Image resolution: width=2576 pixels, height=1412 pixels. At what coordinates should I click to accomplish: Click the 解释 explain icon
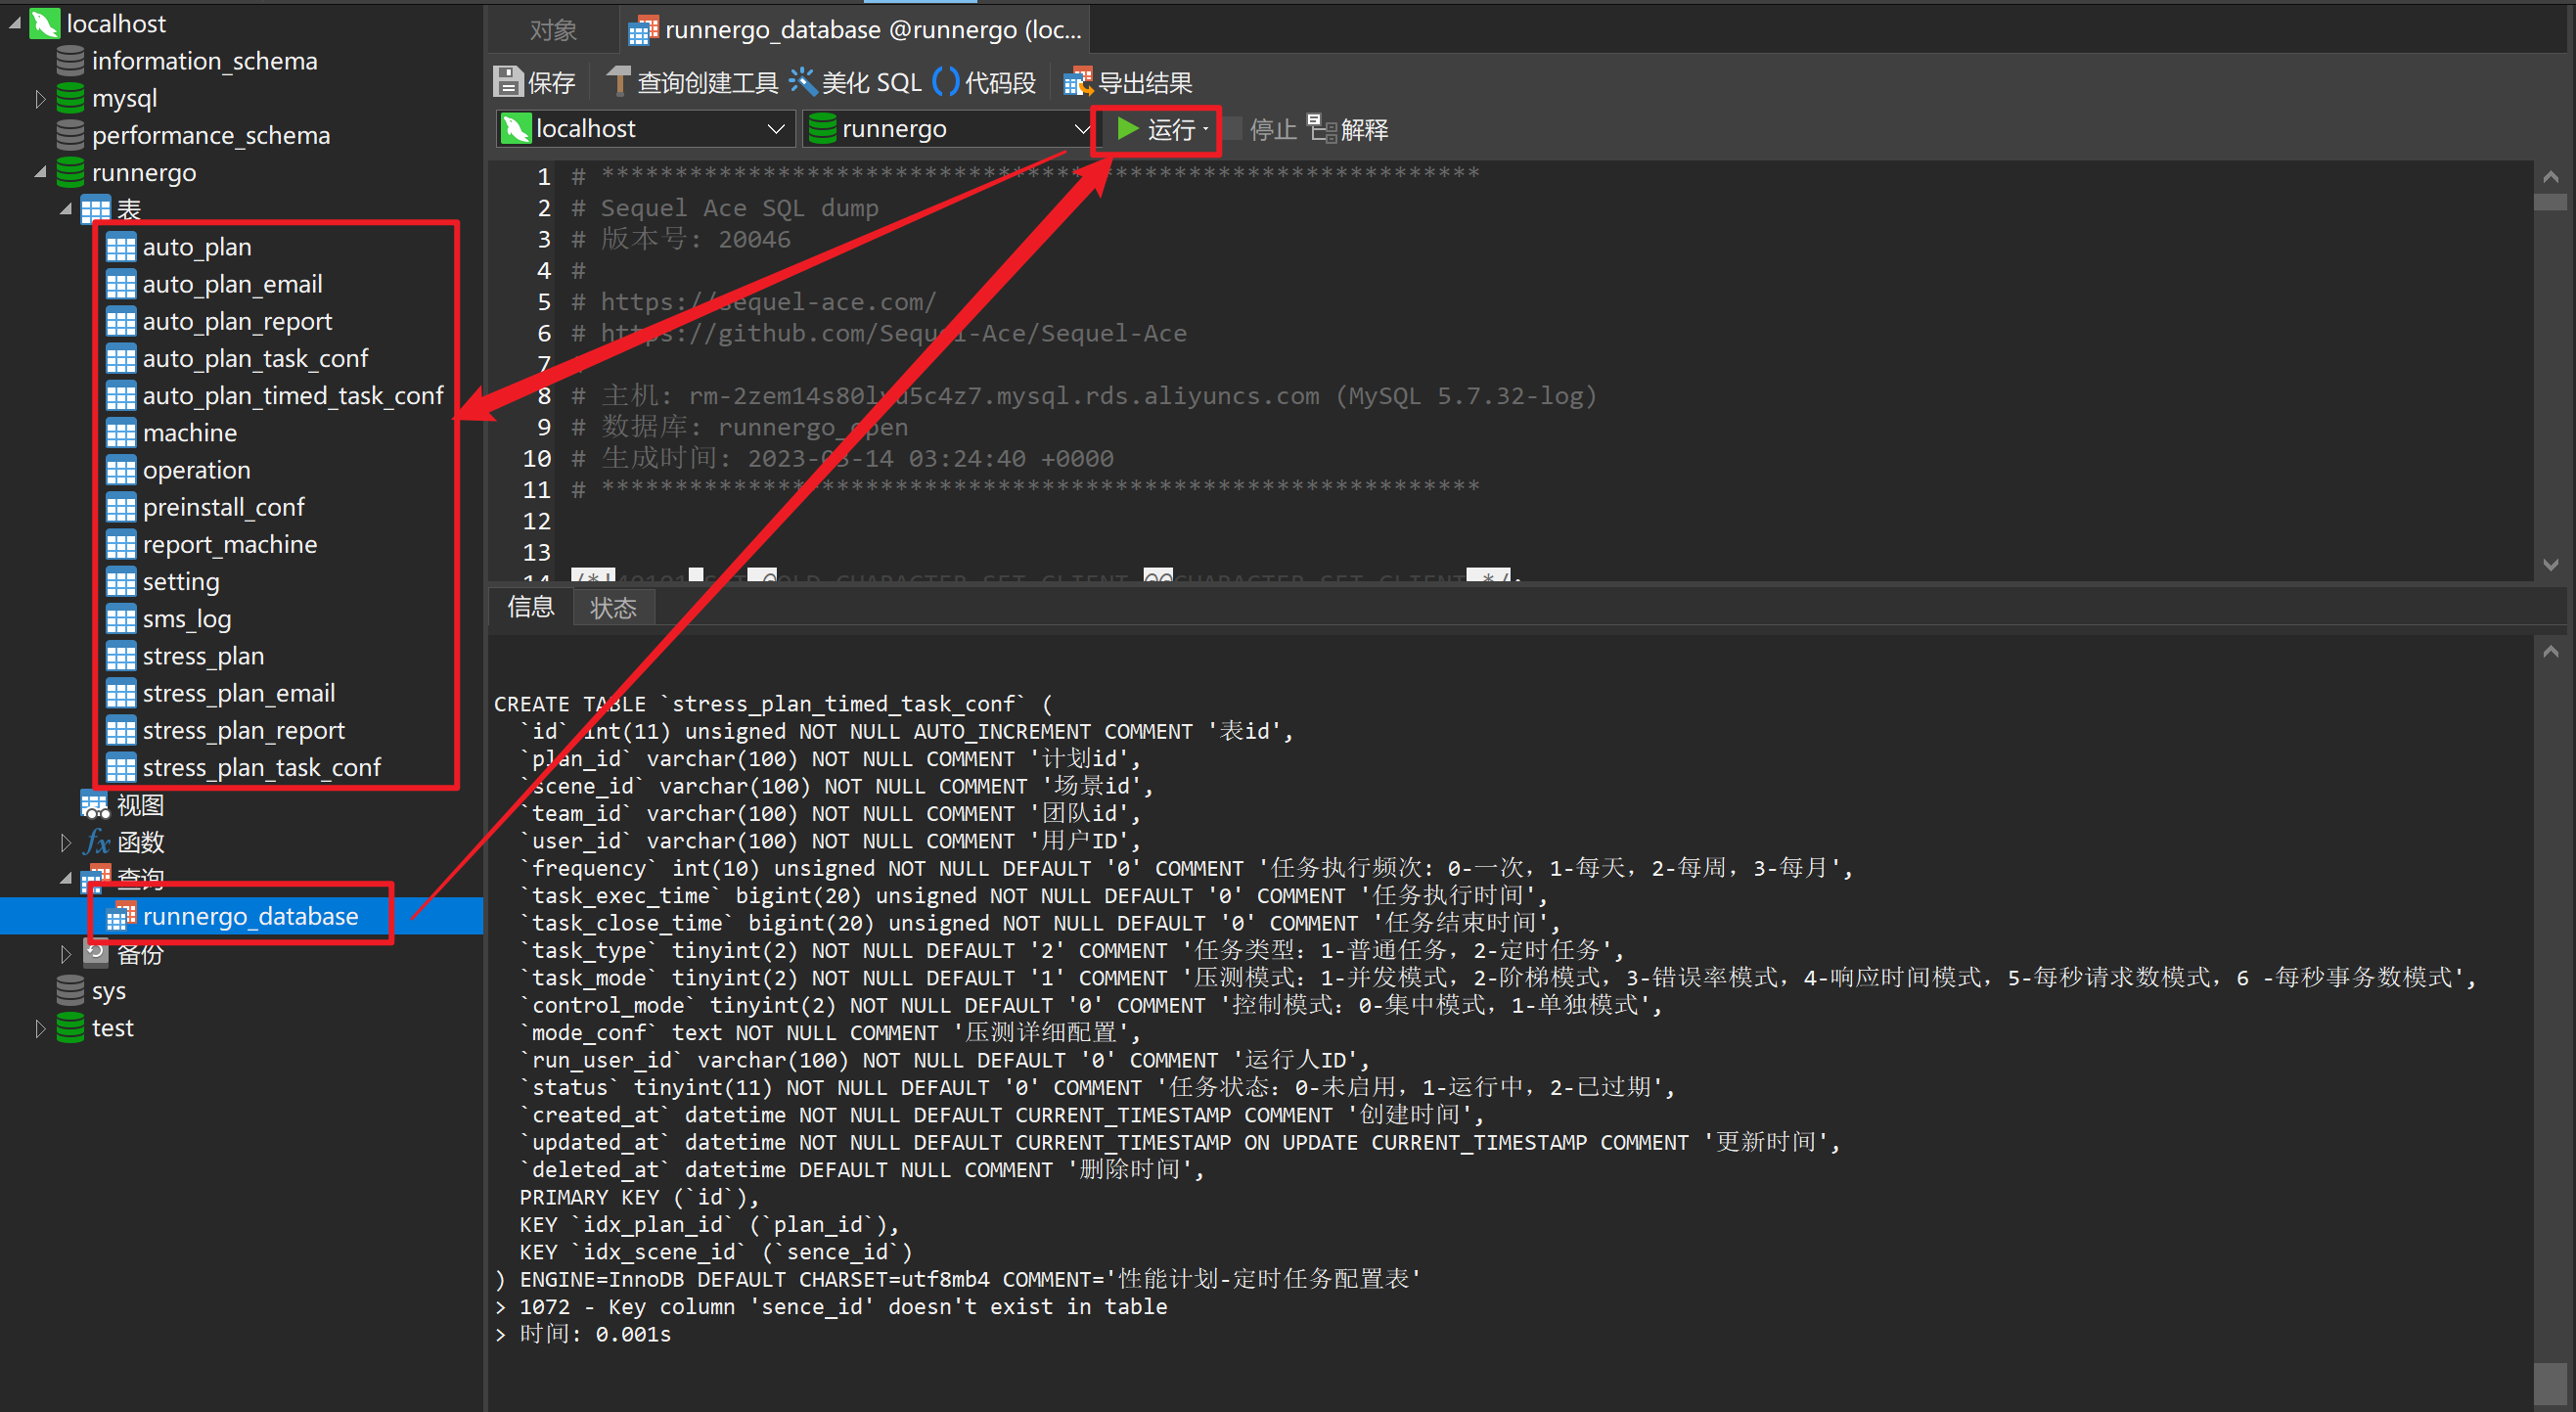click(x=1351, y=128)
